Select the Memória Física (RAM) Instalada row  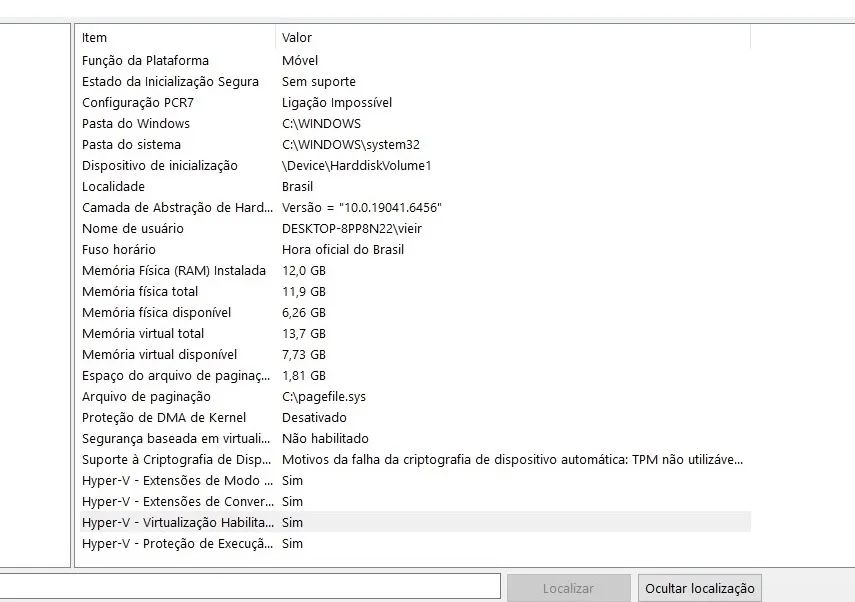[415, 270]
